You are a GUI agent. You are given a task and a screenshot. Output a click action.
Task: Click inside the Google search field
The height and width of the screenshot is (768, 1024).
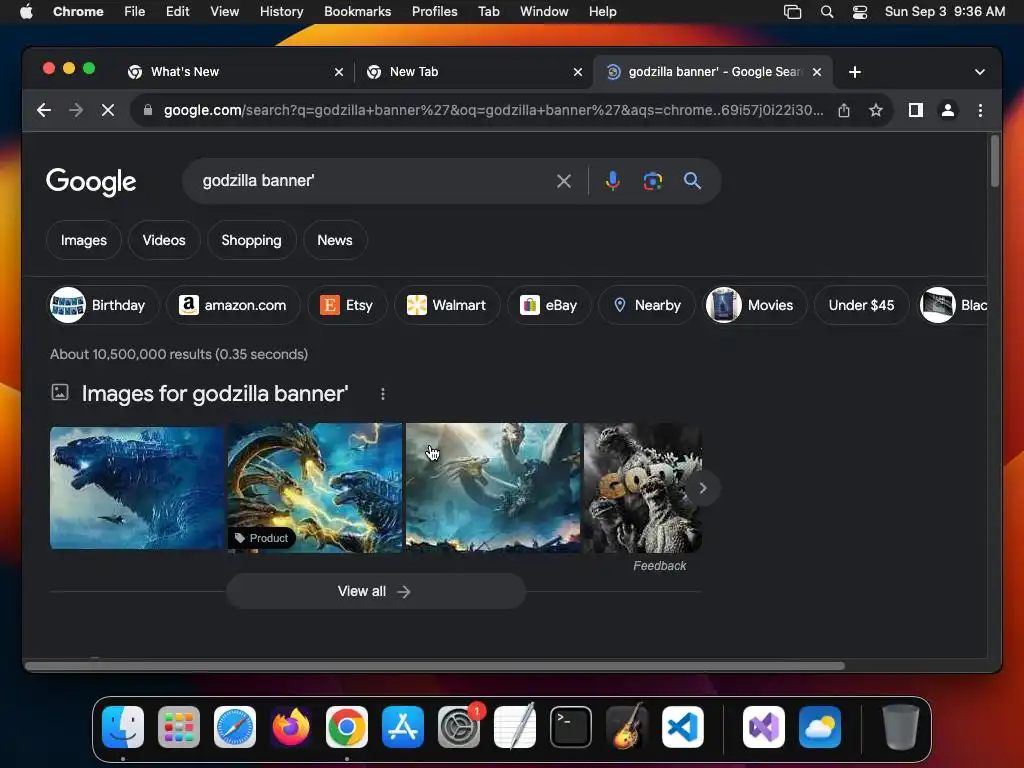point(372,181)
